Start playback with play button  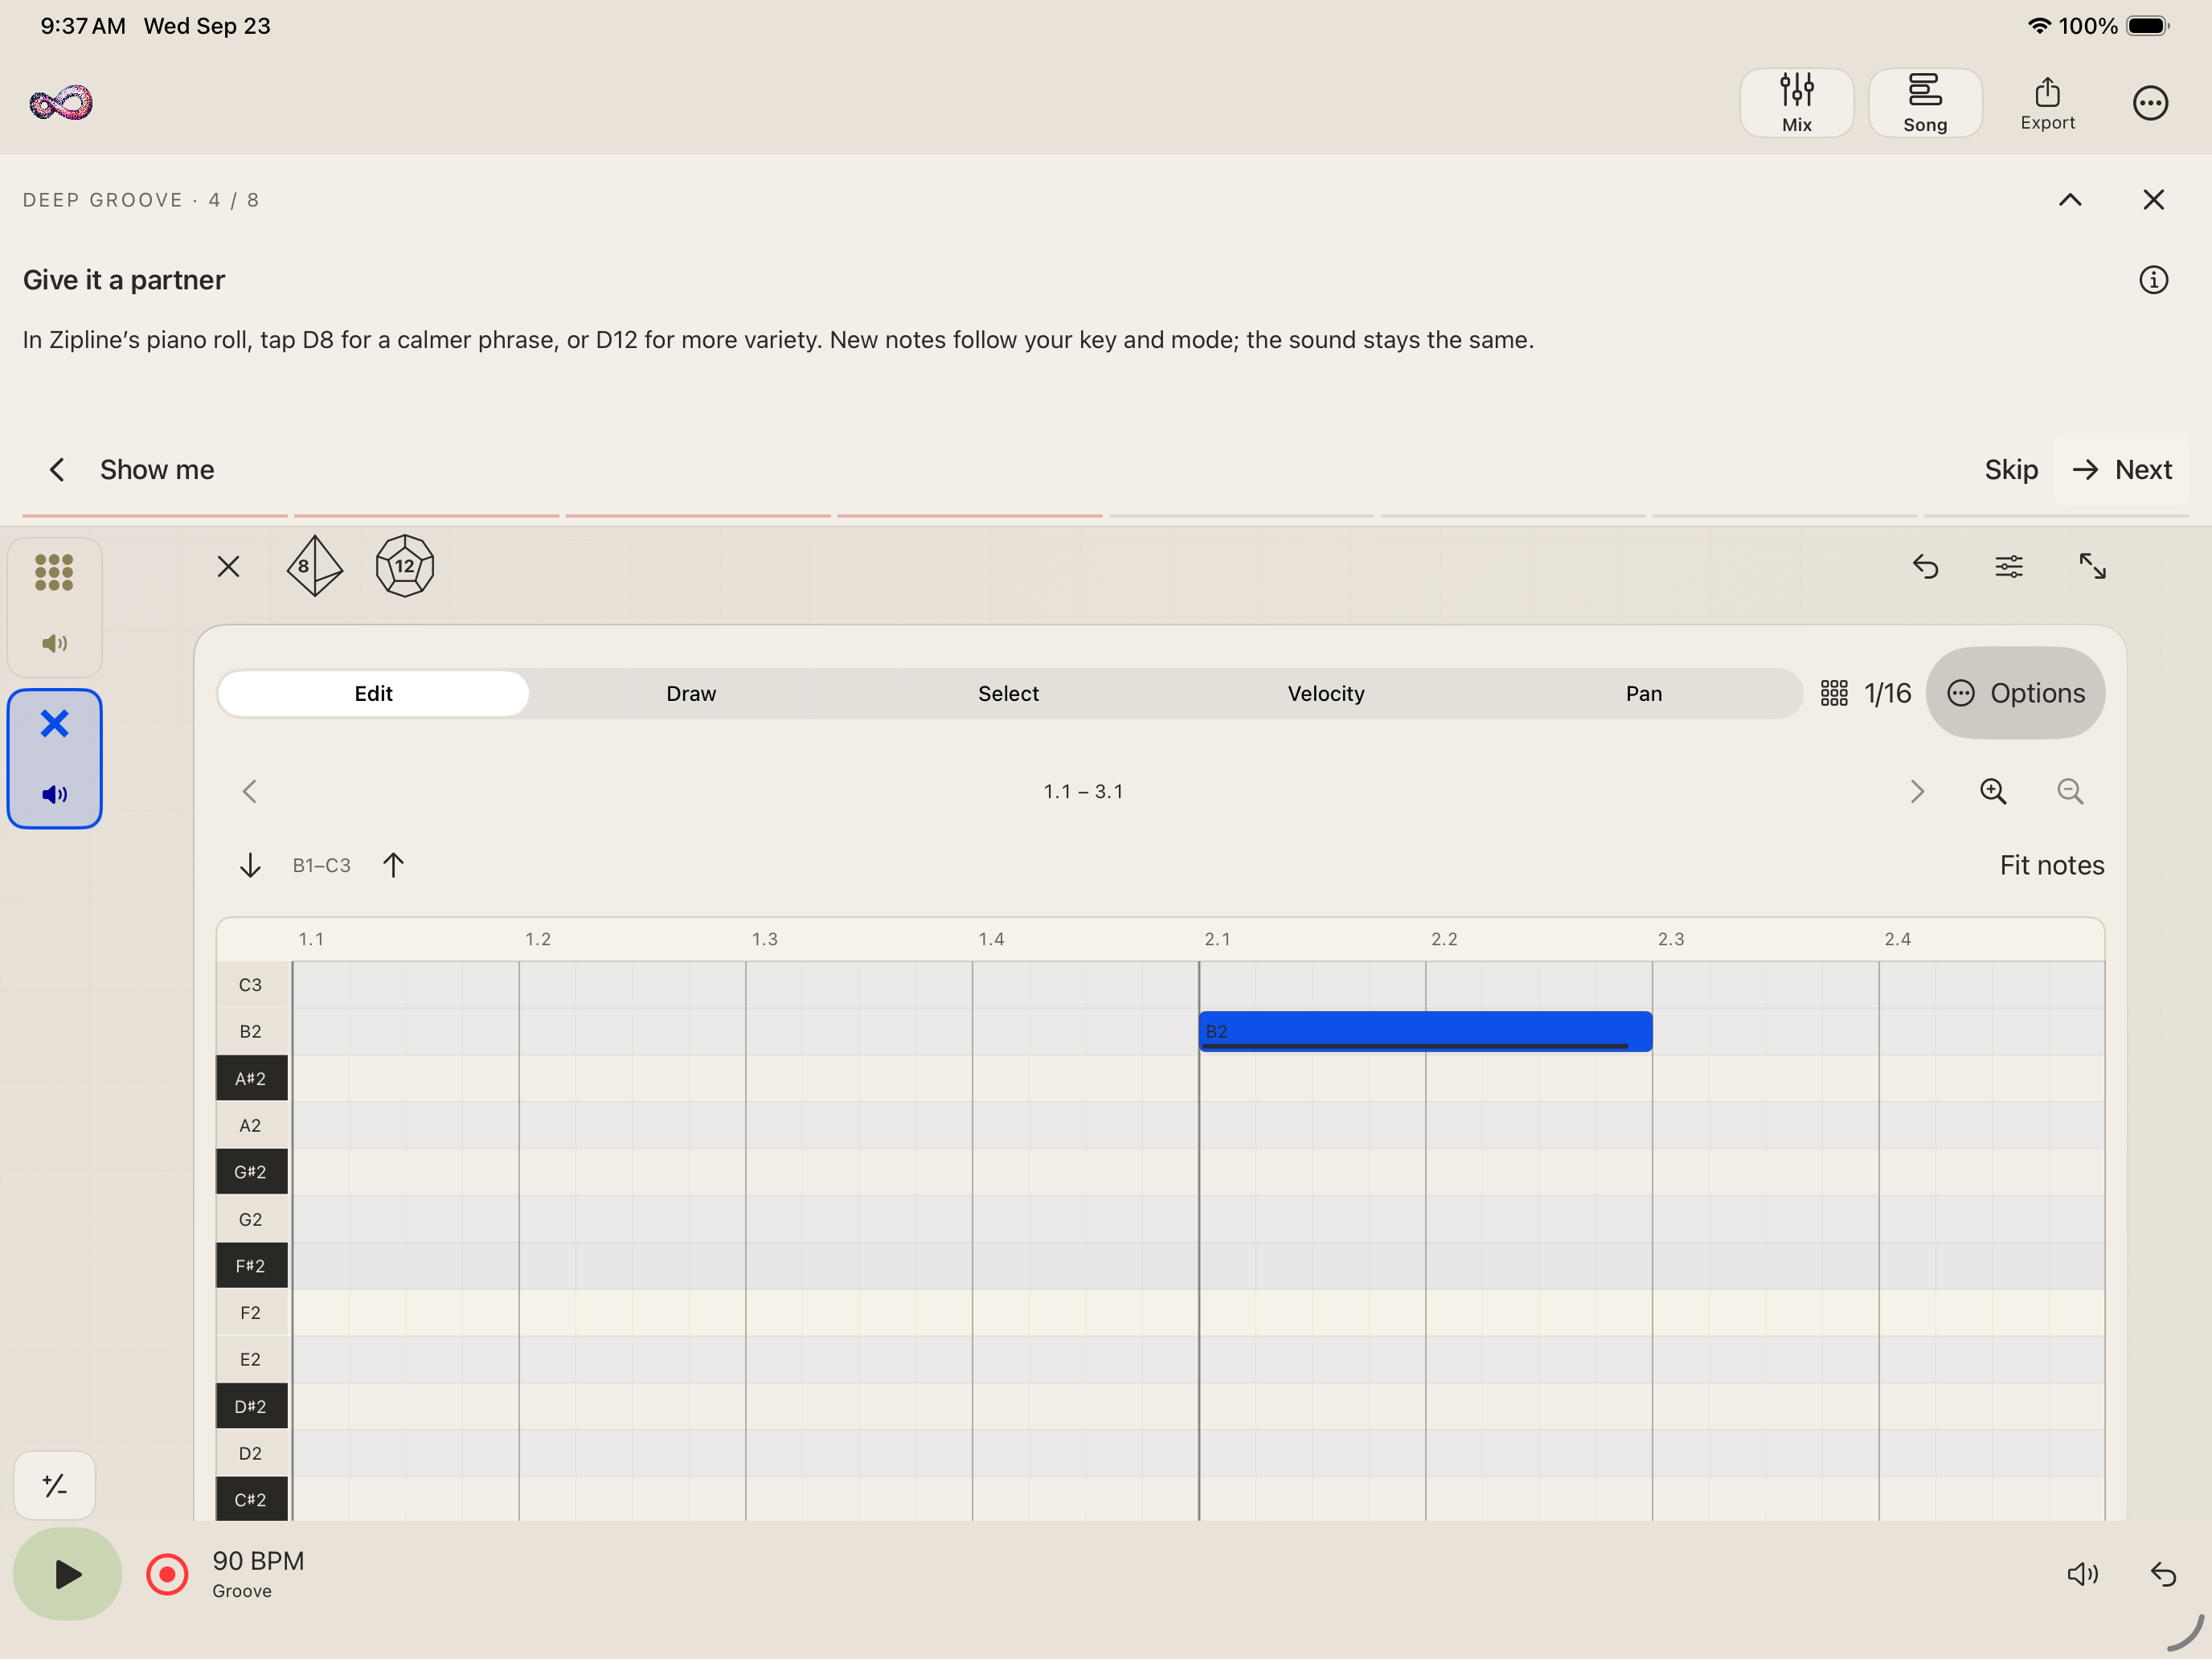(x=67, y=1574)
